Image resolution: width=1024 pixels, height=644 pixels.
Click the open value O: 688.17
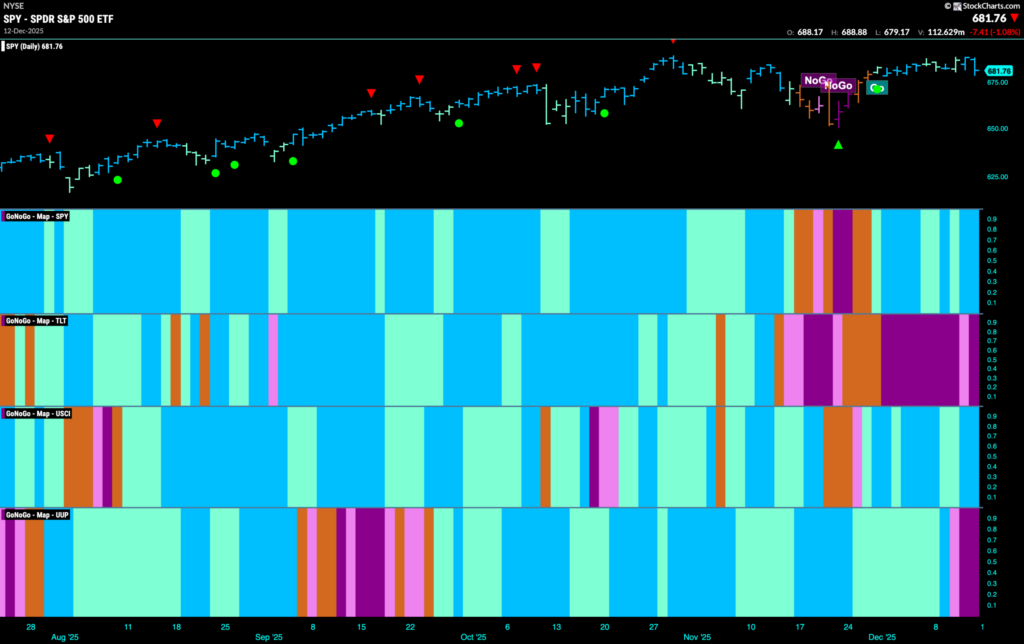[805, 32]
